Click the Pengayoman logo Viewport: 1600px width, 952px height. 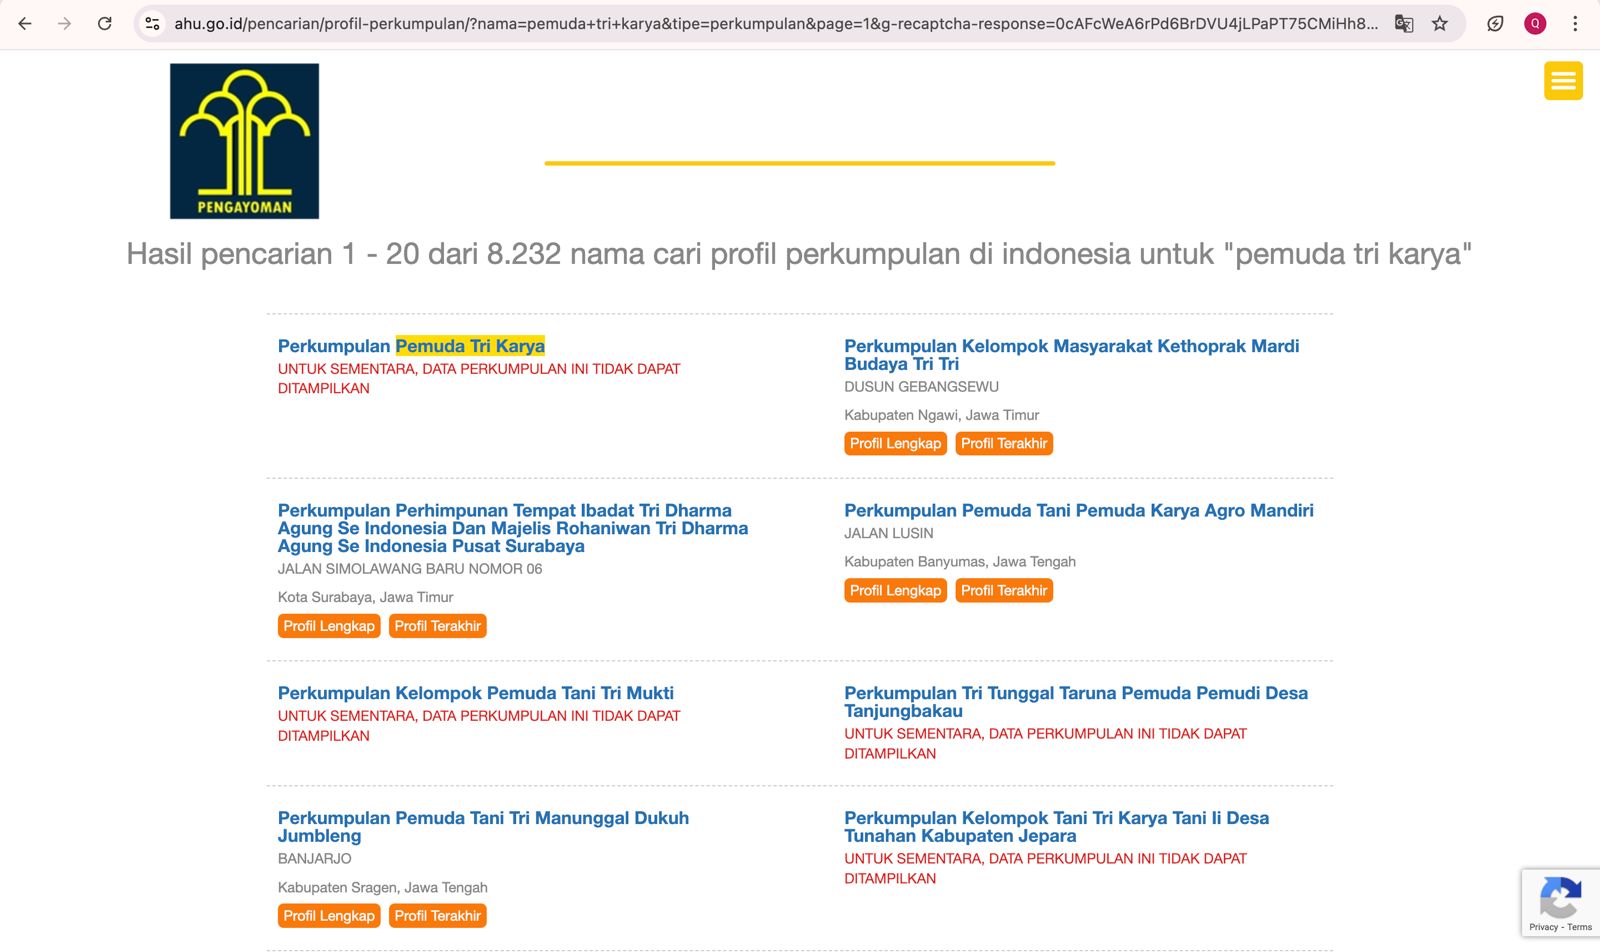pyautogui.click(x=244, y=141)
